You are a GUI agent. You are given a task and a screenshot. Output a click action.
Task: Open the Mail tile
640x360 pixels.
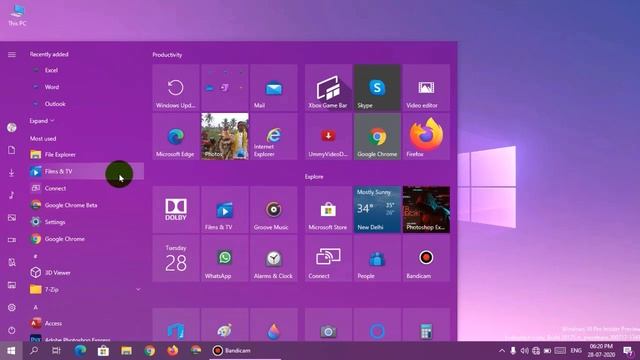(x=273, y=87)
